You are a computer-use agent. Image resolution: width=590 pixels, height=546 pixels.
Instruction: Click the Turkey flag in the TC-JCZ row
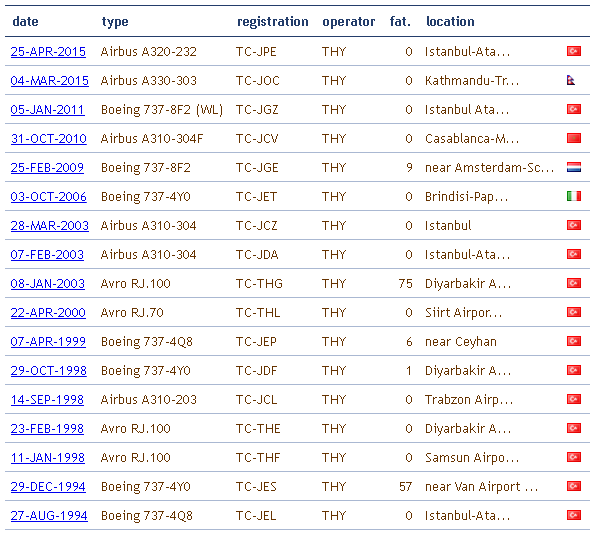click(574, 225)
